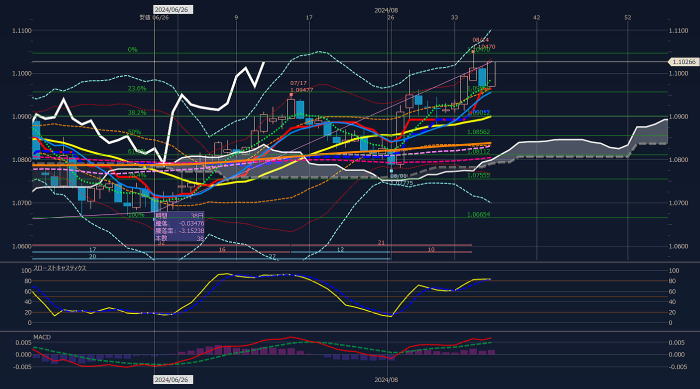The height and width of the screenshot is (389, 700).
Task: Select the current price tag 1.10266
Action: [x=683, y=62]
